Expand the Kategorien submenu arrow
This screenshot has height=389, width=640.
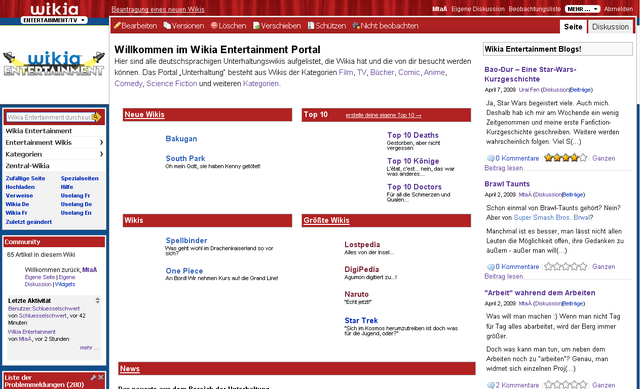point(101,154)
